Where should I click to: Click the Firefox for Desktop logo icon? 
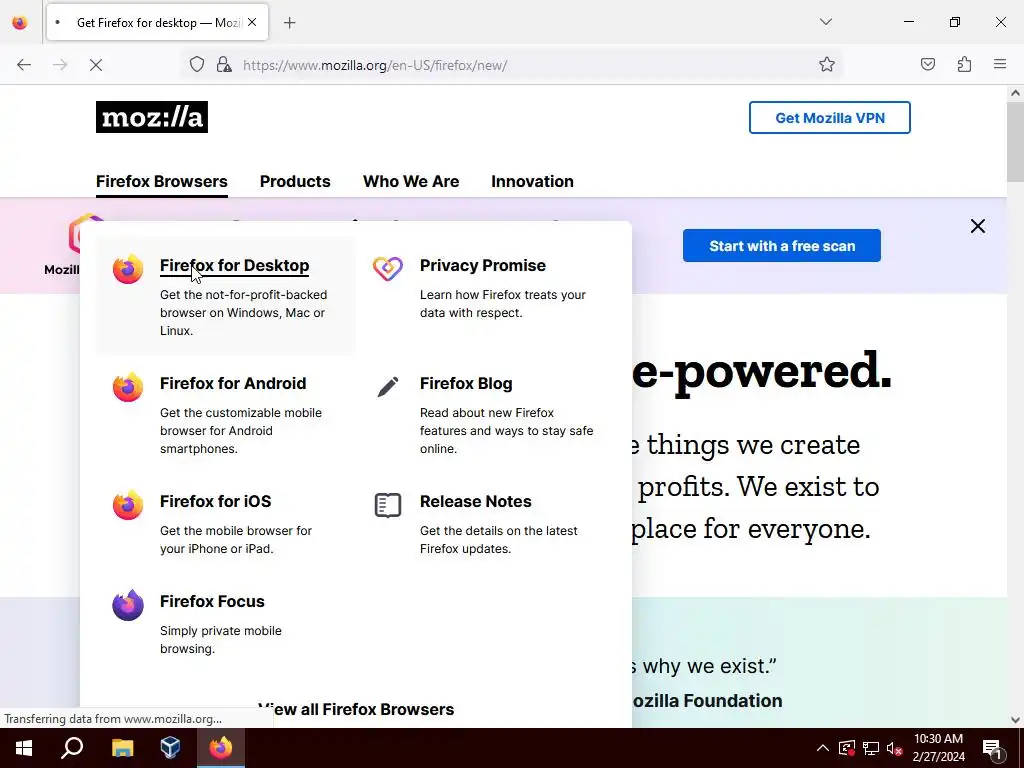(x=127, y=268)
